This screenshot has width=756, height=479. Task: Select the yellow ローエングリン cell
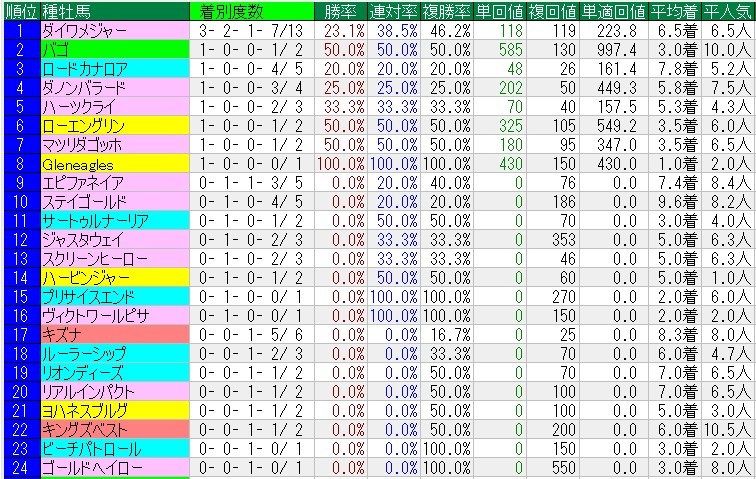[115, 126]
